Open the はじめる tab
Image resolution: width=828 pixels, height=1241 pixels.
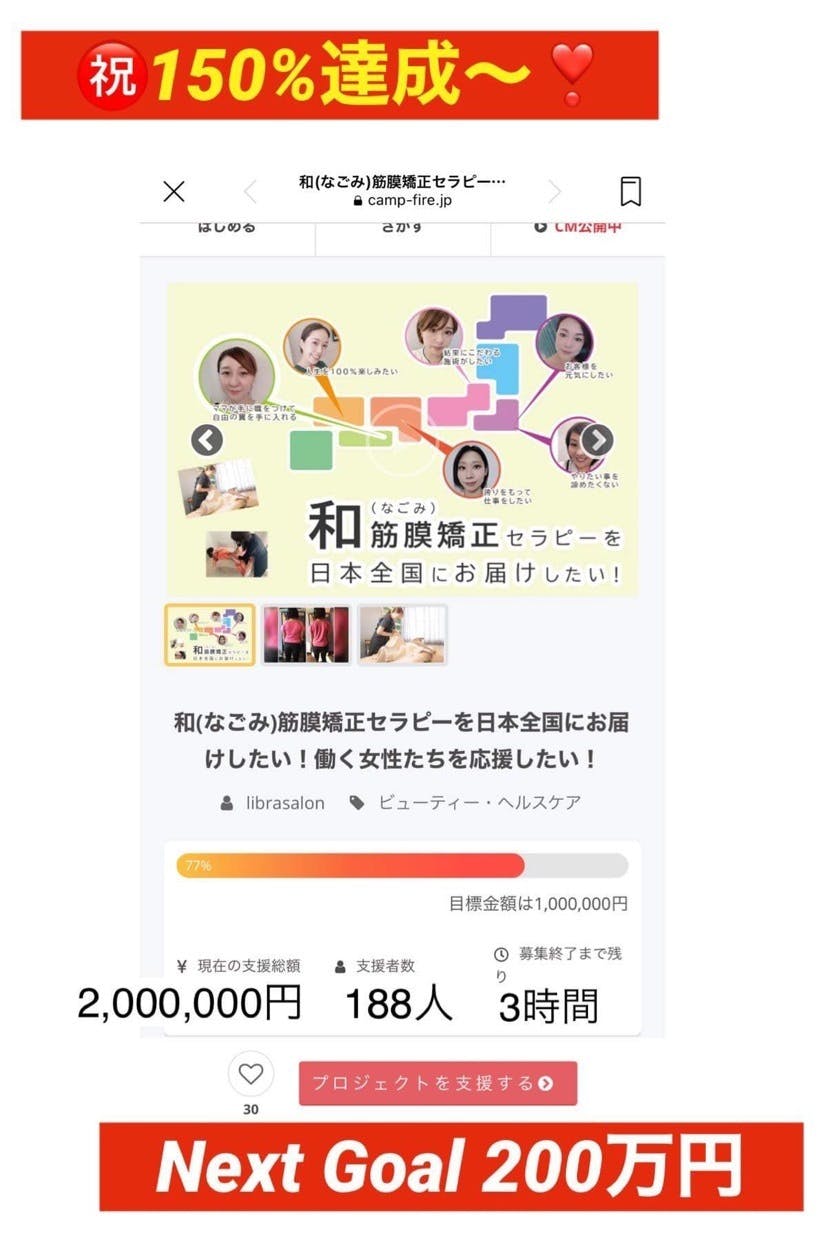(x=227, y=230)
